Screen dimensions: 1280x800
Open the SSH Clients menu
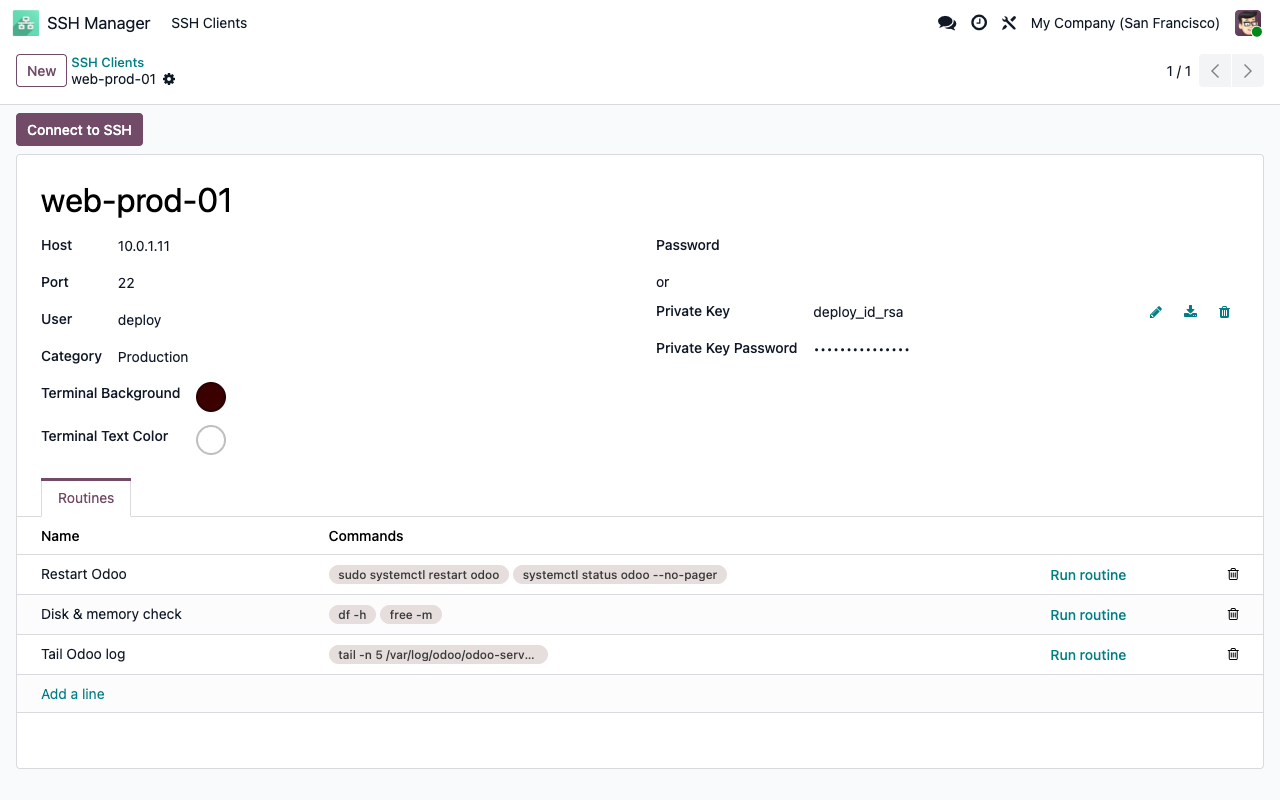click(x=209, y=23)
